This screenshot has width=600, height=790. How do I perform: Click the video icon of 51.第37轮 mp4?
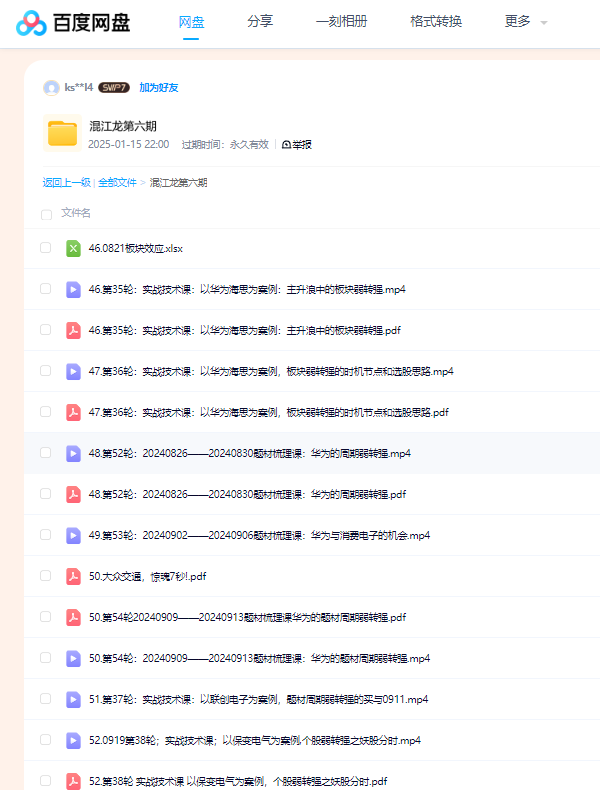point(74,699)
